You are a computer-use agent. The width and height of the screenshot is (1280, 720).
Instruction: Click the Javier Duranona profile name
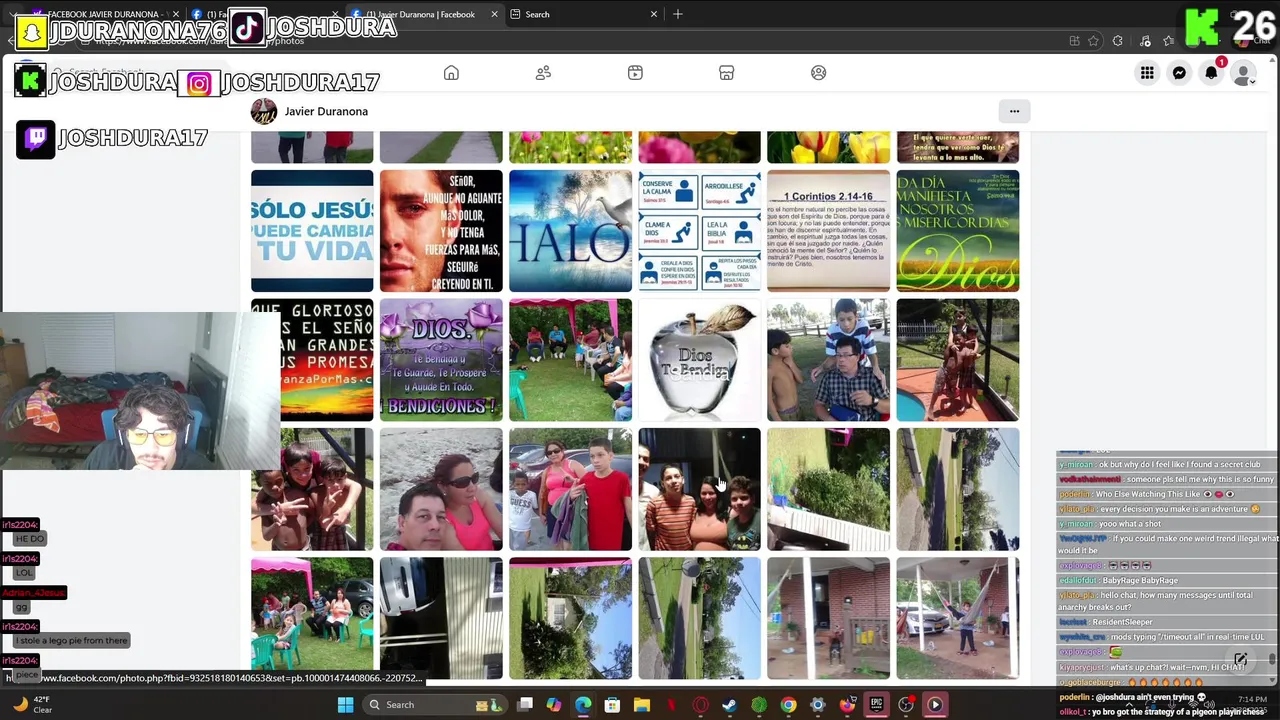(x=326, y=111)
